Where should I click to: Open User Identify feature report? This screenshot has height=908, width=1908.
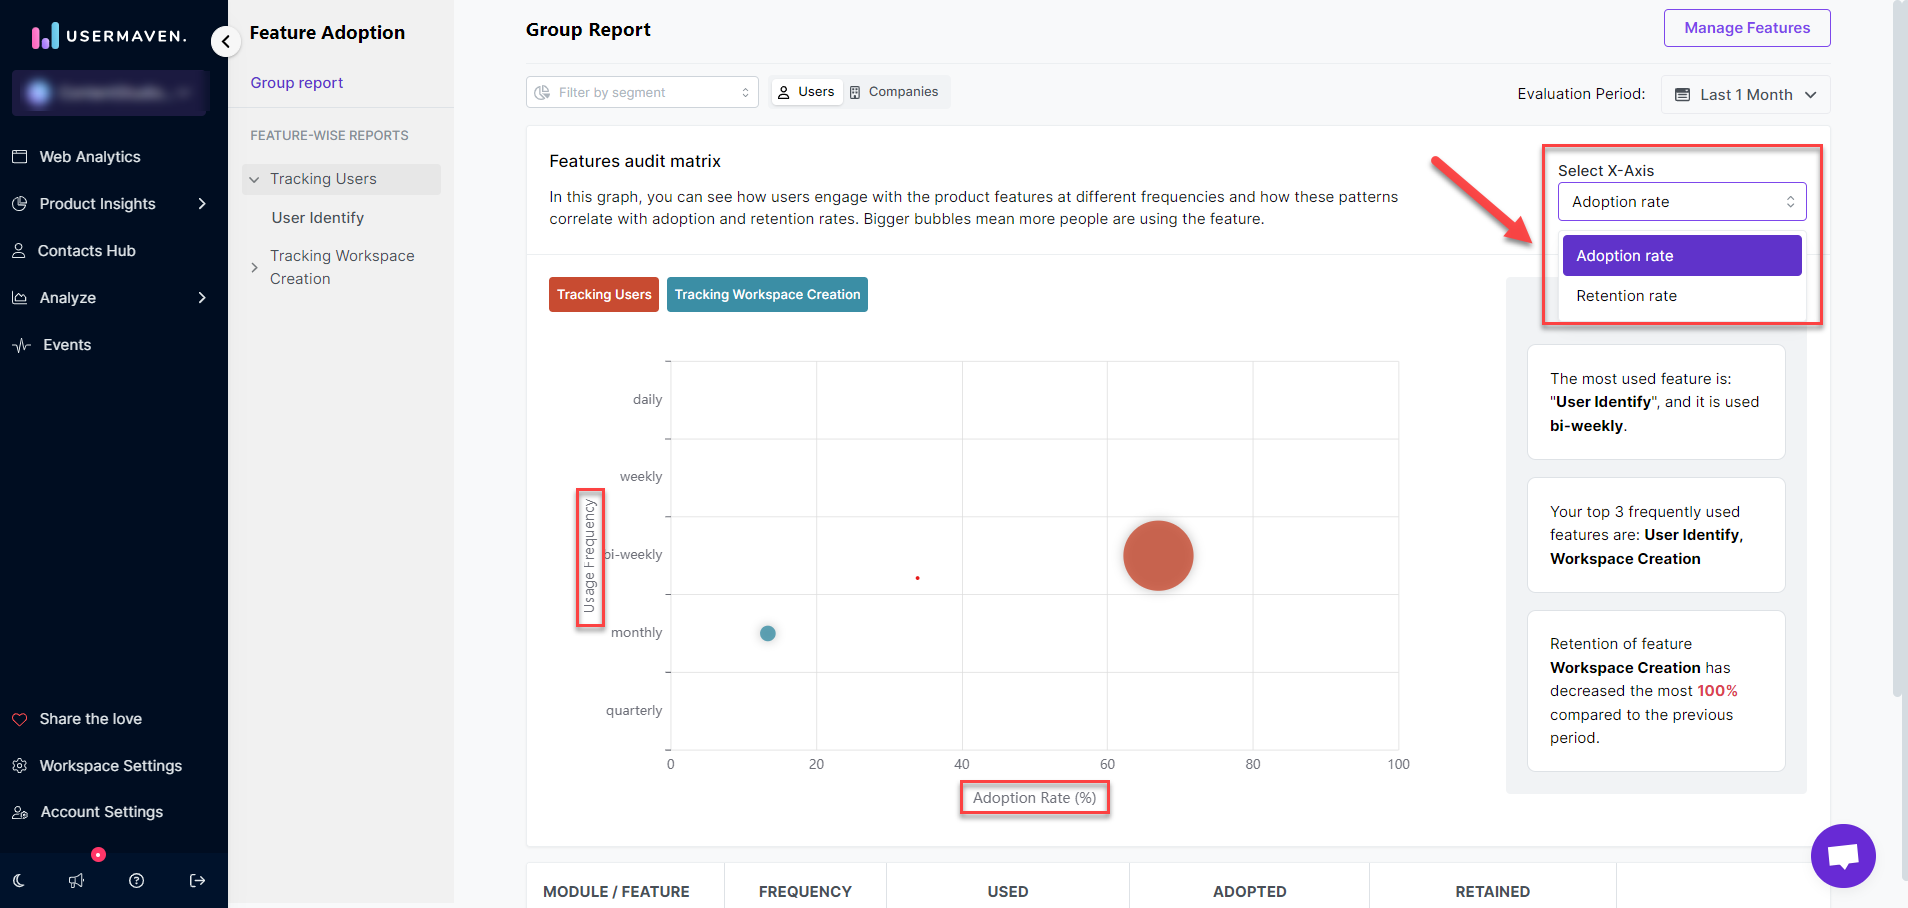pos(317,218)
